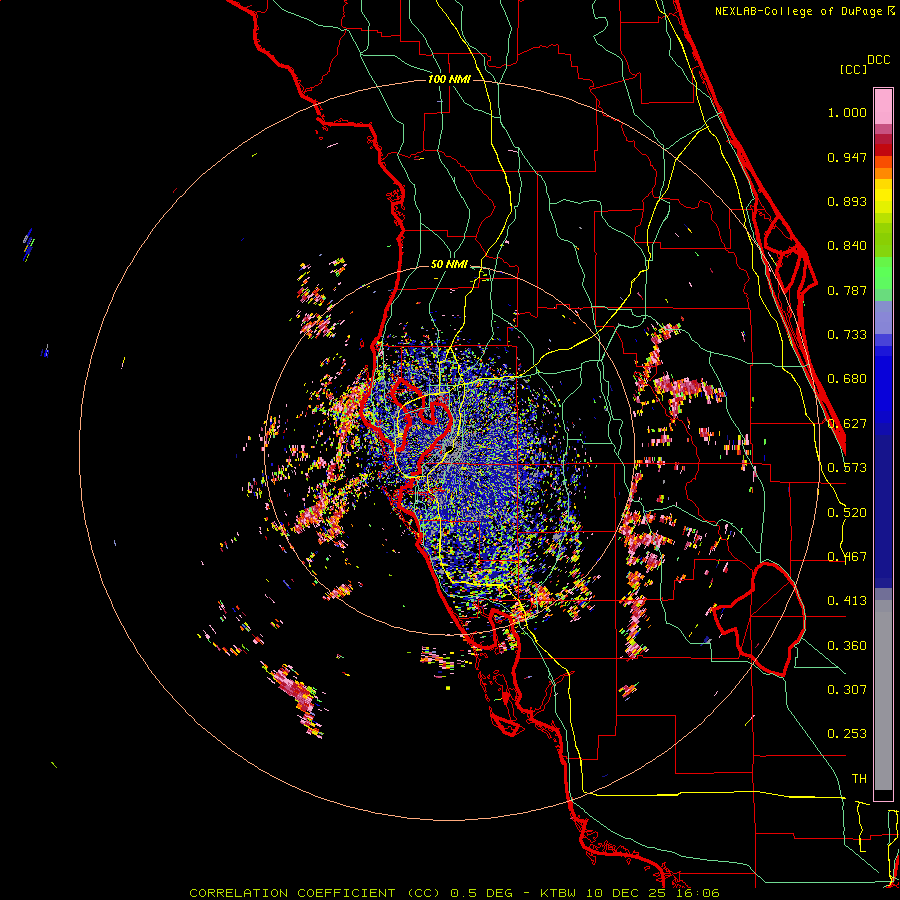Click the 0.733 legend value
This screenshot has width=900, height=900.
847,335
